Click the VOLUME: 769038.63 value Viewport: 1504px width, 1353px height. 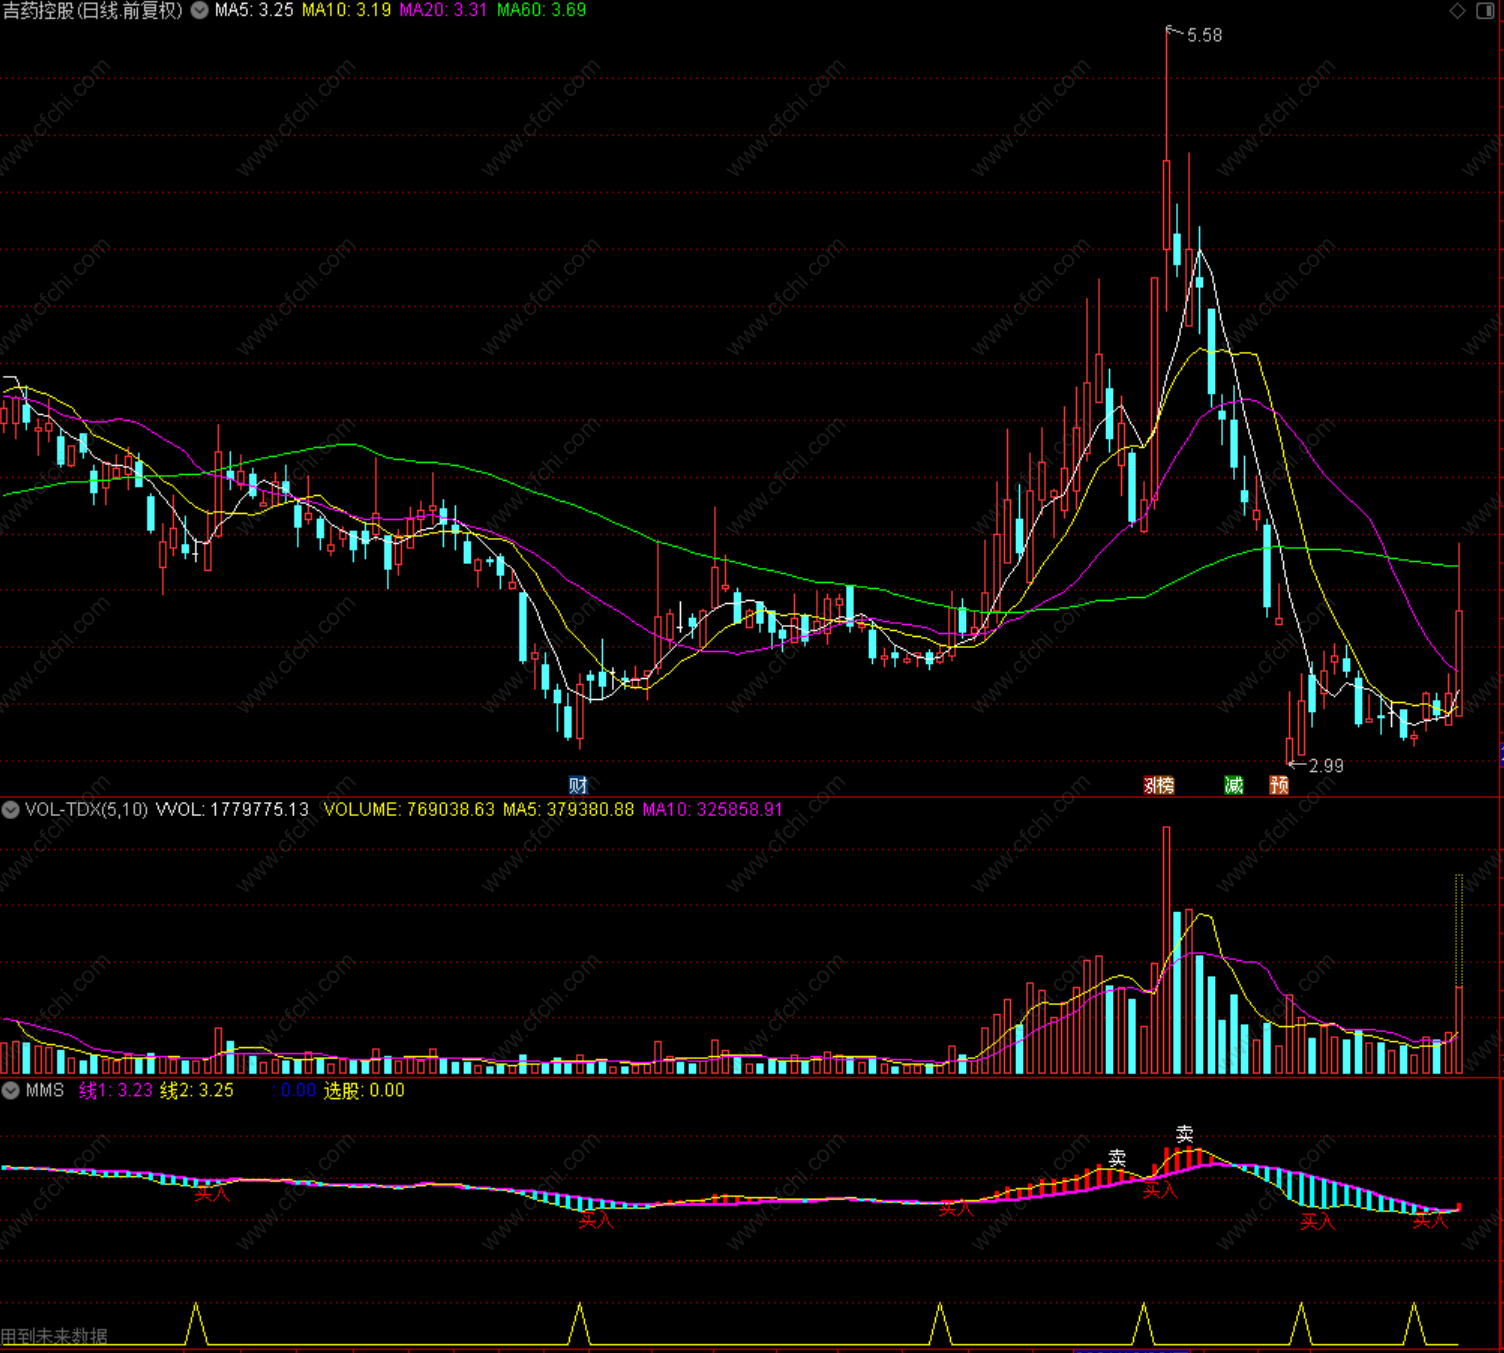pyautogui.click(x=409, y=809)
